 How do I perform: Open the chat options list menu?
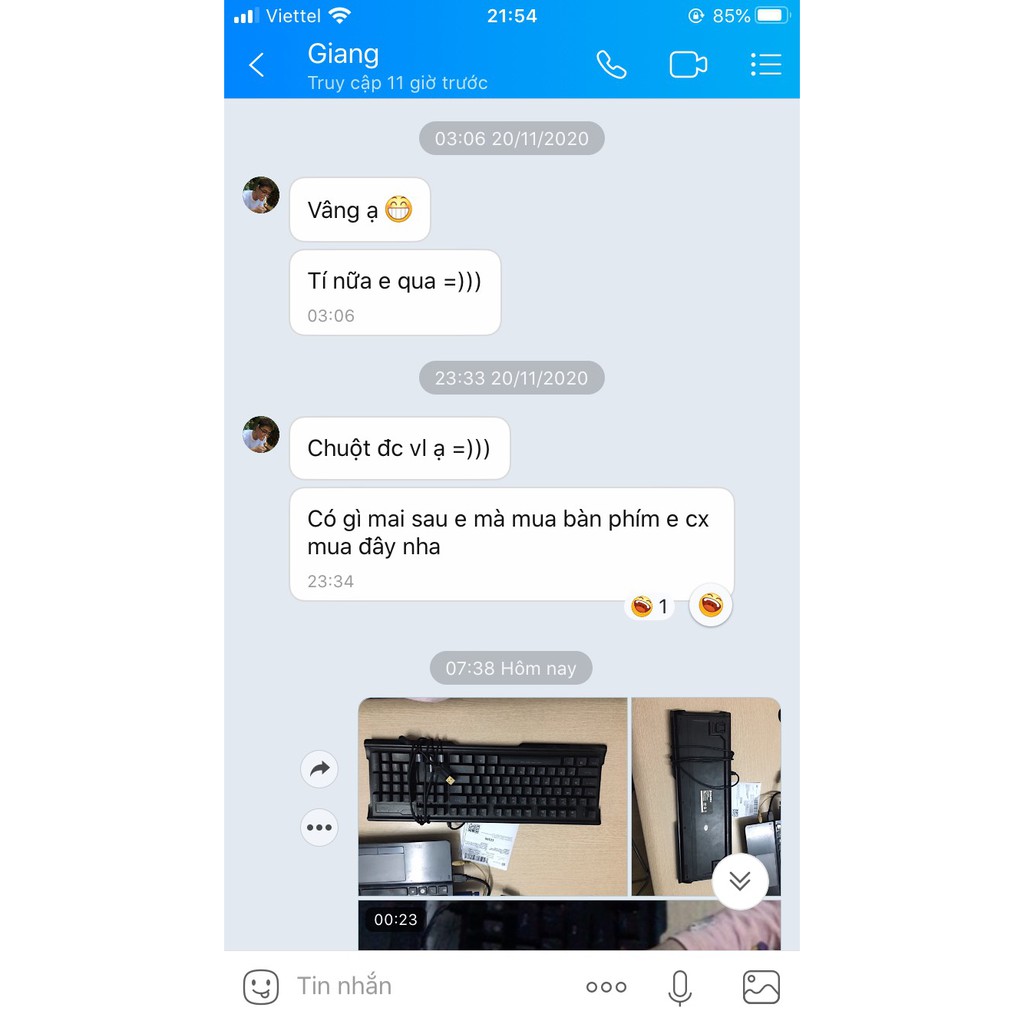click(x=765, y=65)
